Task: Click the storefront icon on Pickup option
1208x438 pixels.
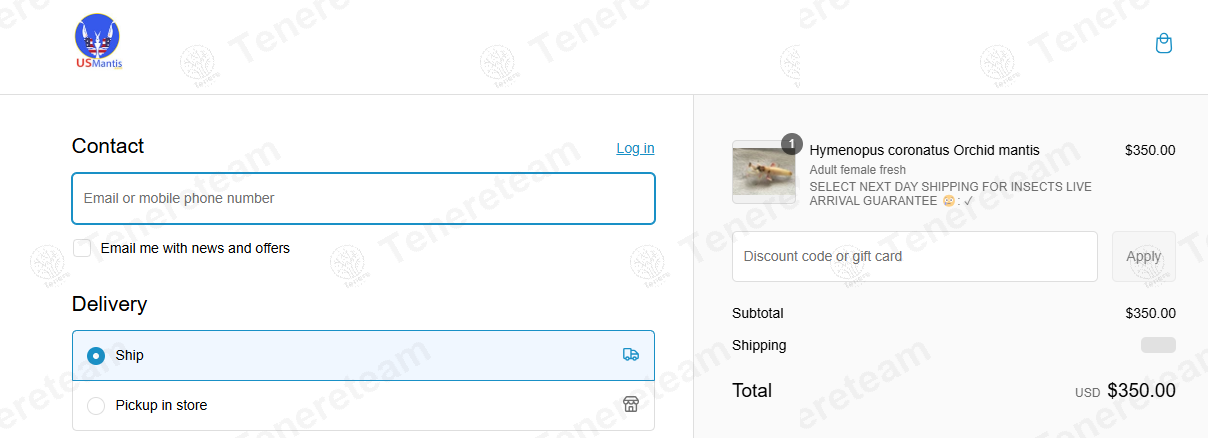Action: point(630,404)
